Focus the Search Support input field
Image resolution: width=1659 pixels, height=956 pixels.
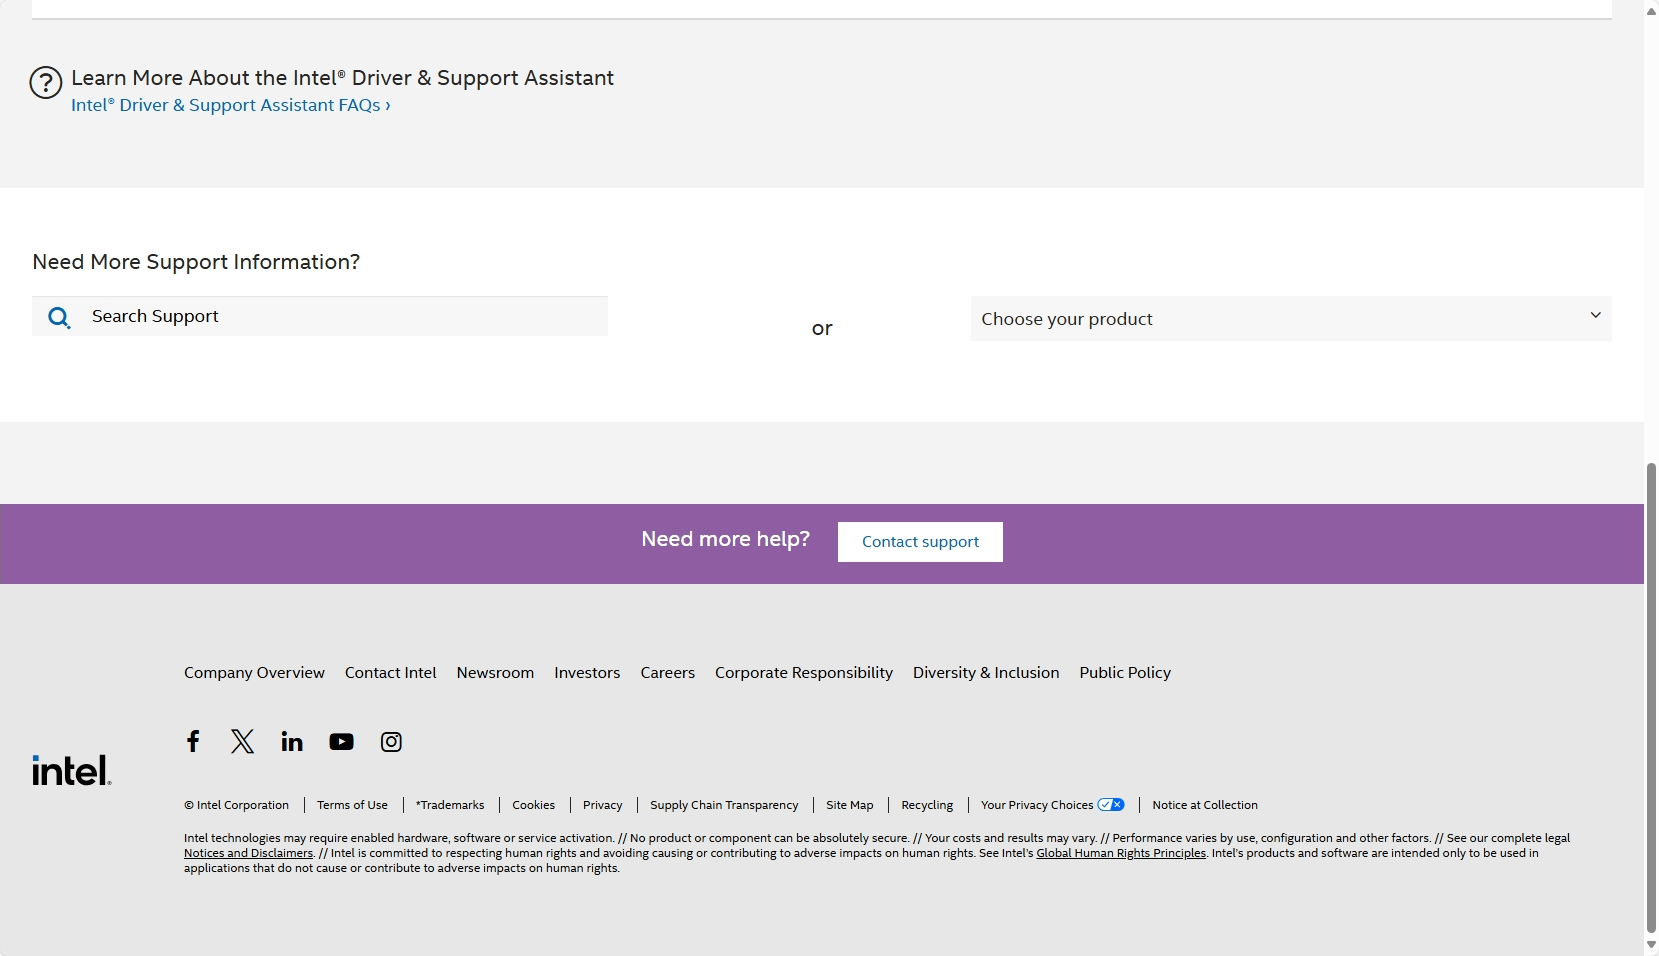coord(320,316)
